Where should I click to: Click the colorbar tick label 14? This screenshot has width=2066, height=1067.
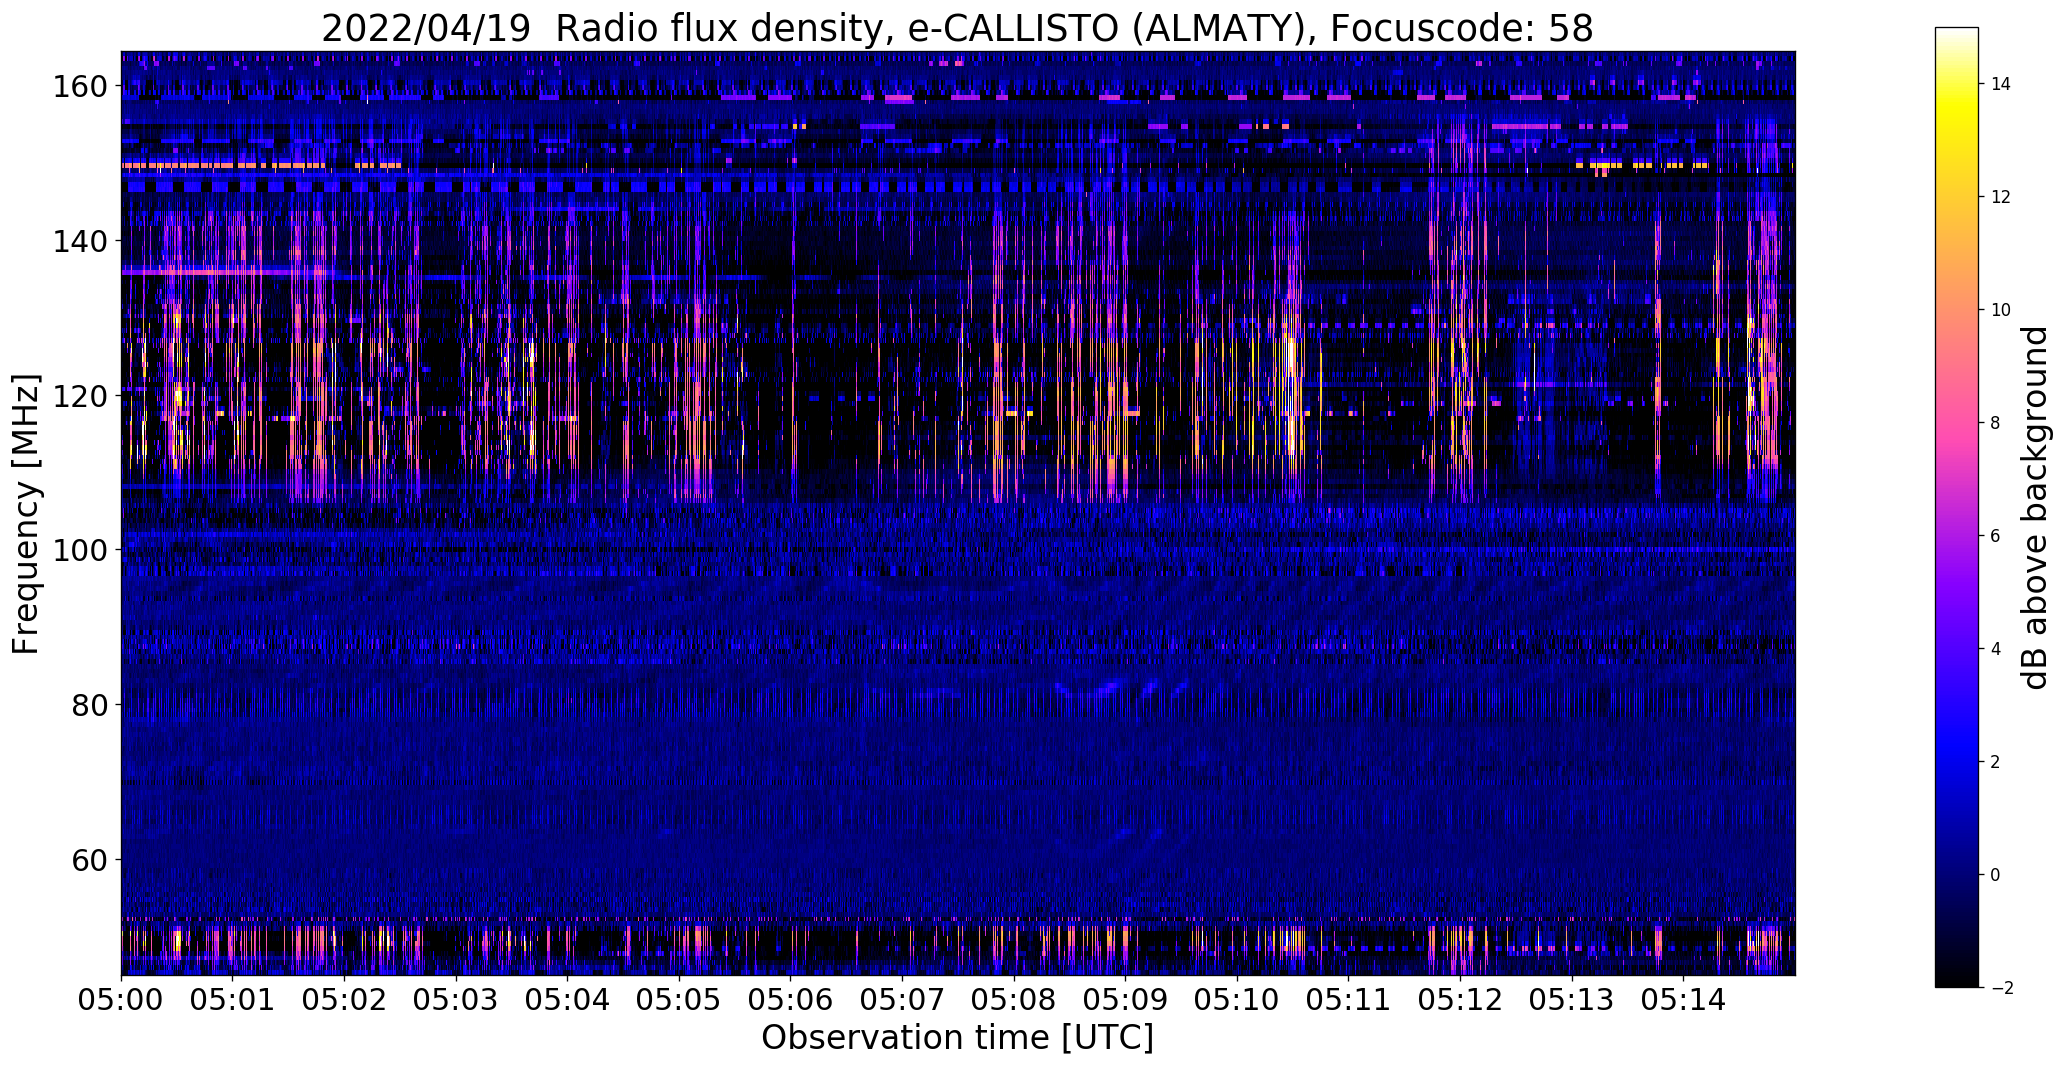click(x=2001, y=84)
